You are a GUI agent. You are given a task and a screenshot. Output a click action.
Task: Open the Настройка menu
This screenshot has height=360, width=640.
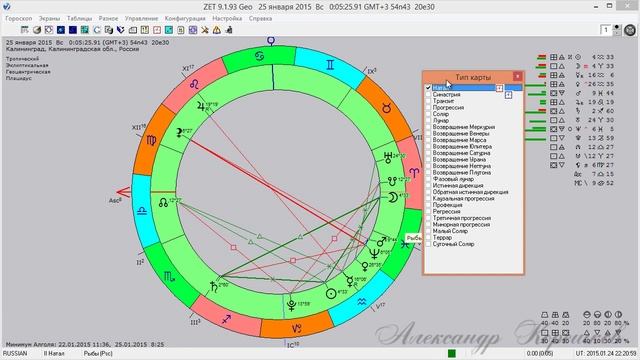227,18
